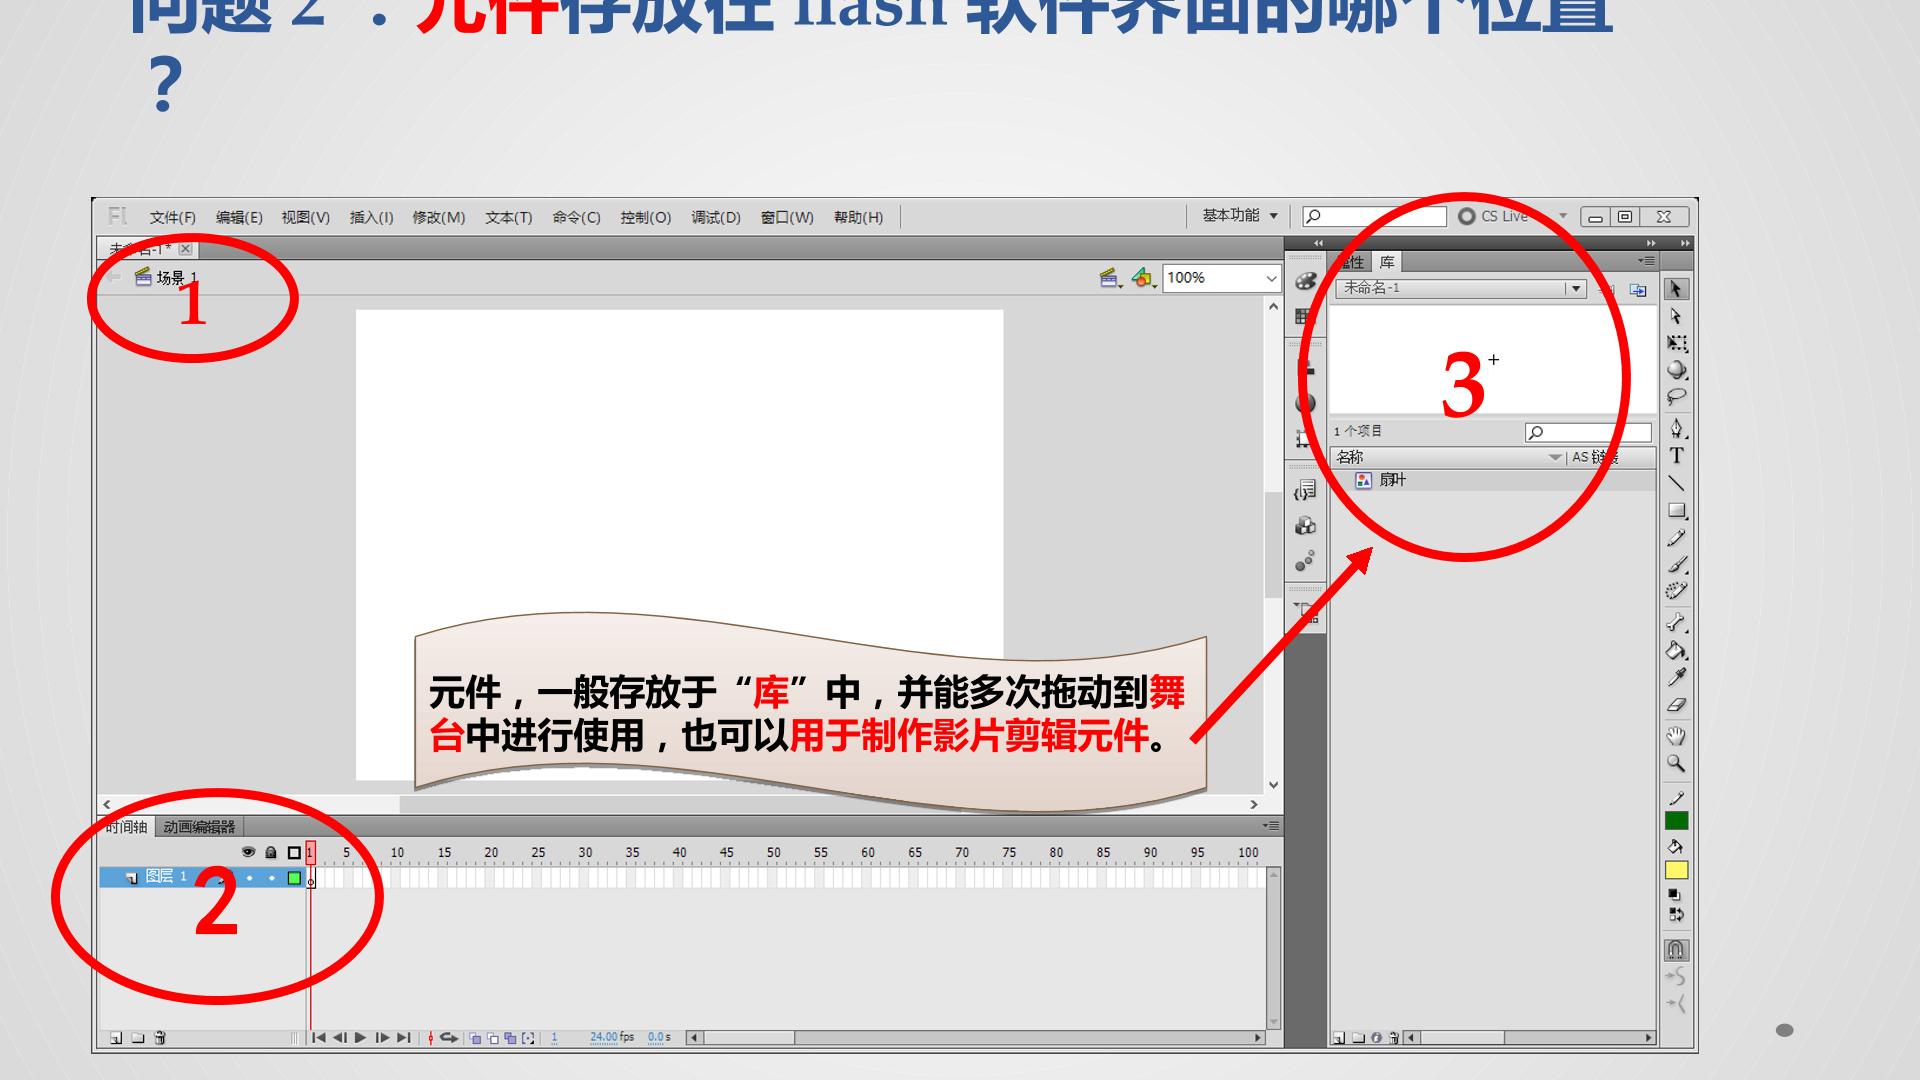
Task: Select the Lasso tool
Action: click(1676, 397)
